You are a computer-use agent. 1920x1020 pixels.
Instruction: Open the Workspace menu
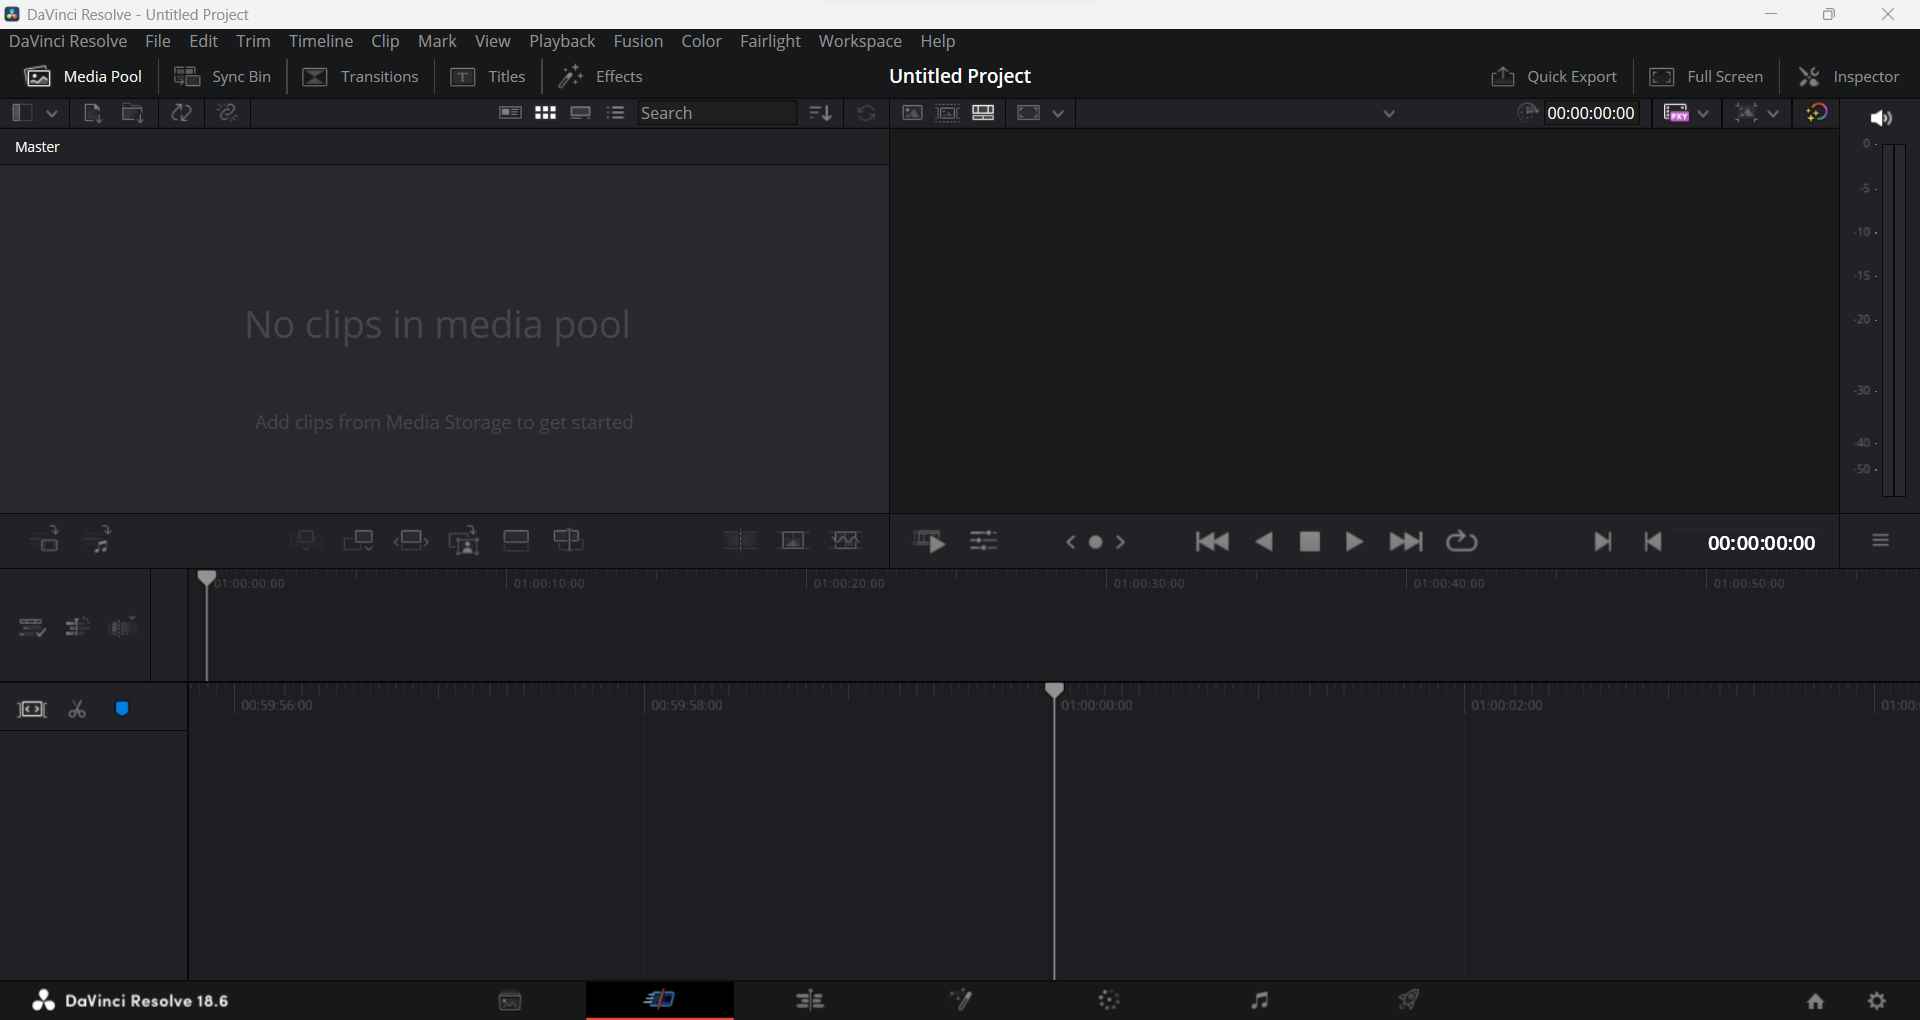(860, 41)
